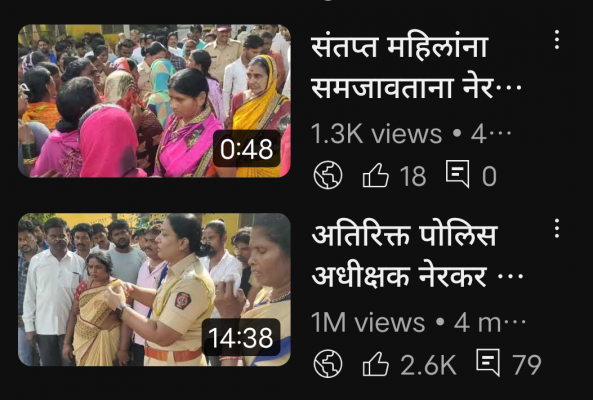
Task: Tap the thumbs-up icon showing 18 likes
Action: point(376,175)
